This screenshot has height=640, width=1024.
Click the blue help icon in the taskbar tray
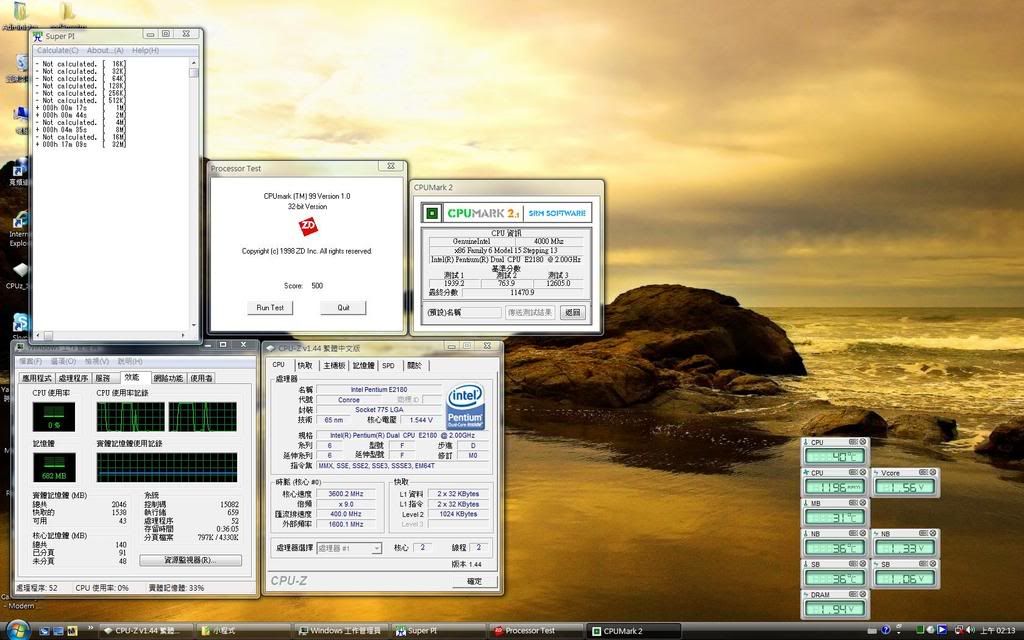pyautogui.click(x=886, y=630)
